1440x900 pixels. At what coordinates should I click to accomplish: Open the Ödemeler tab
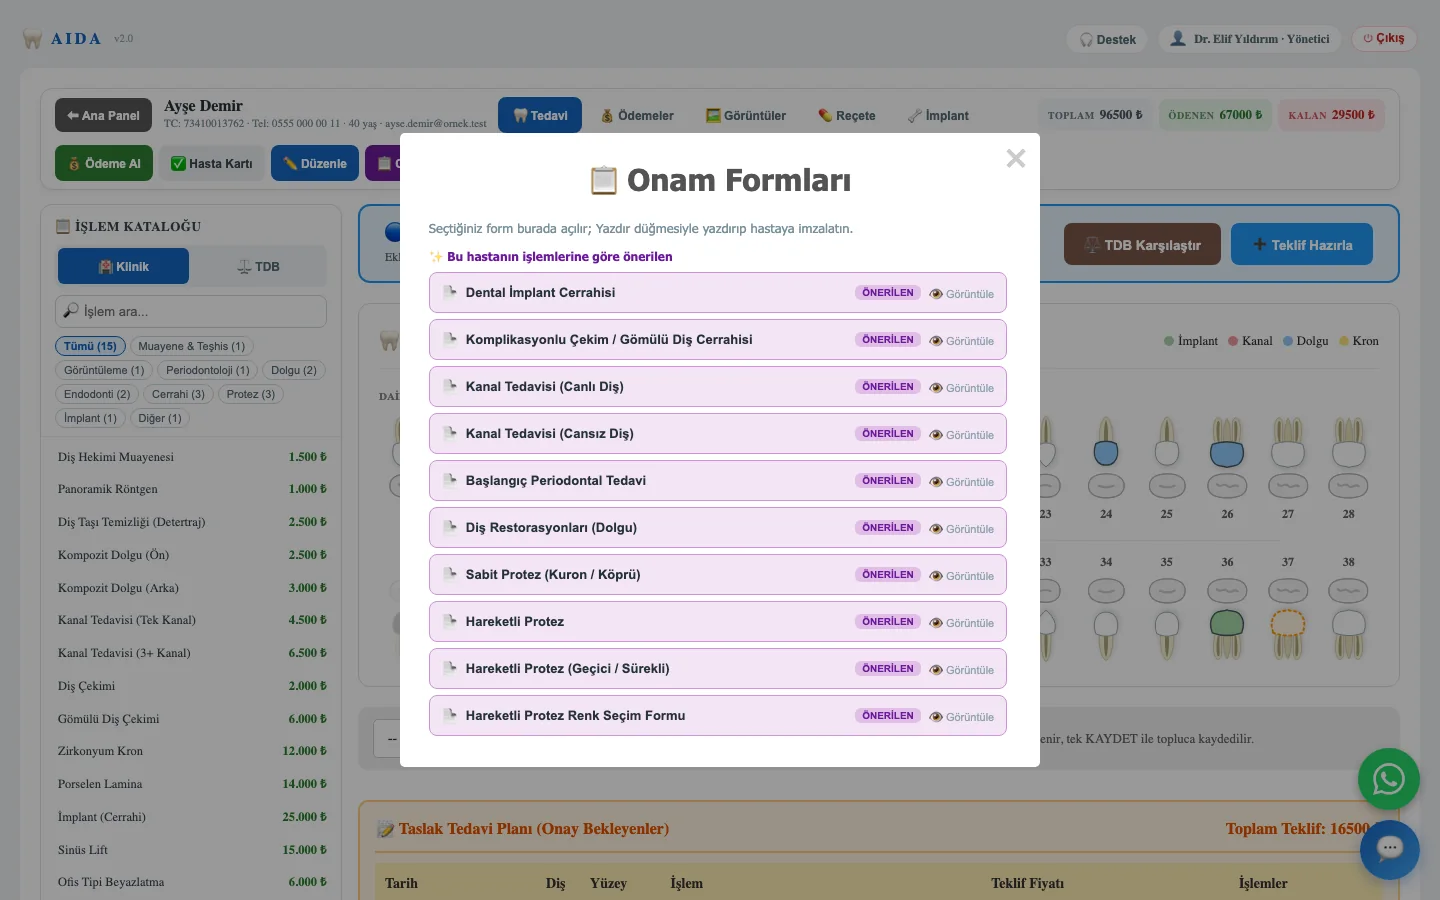tap(637, 115)
